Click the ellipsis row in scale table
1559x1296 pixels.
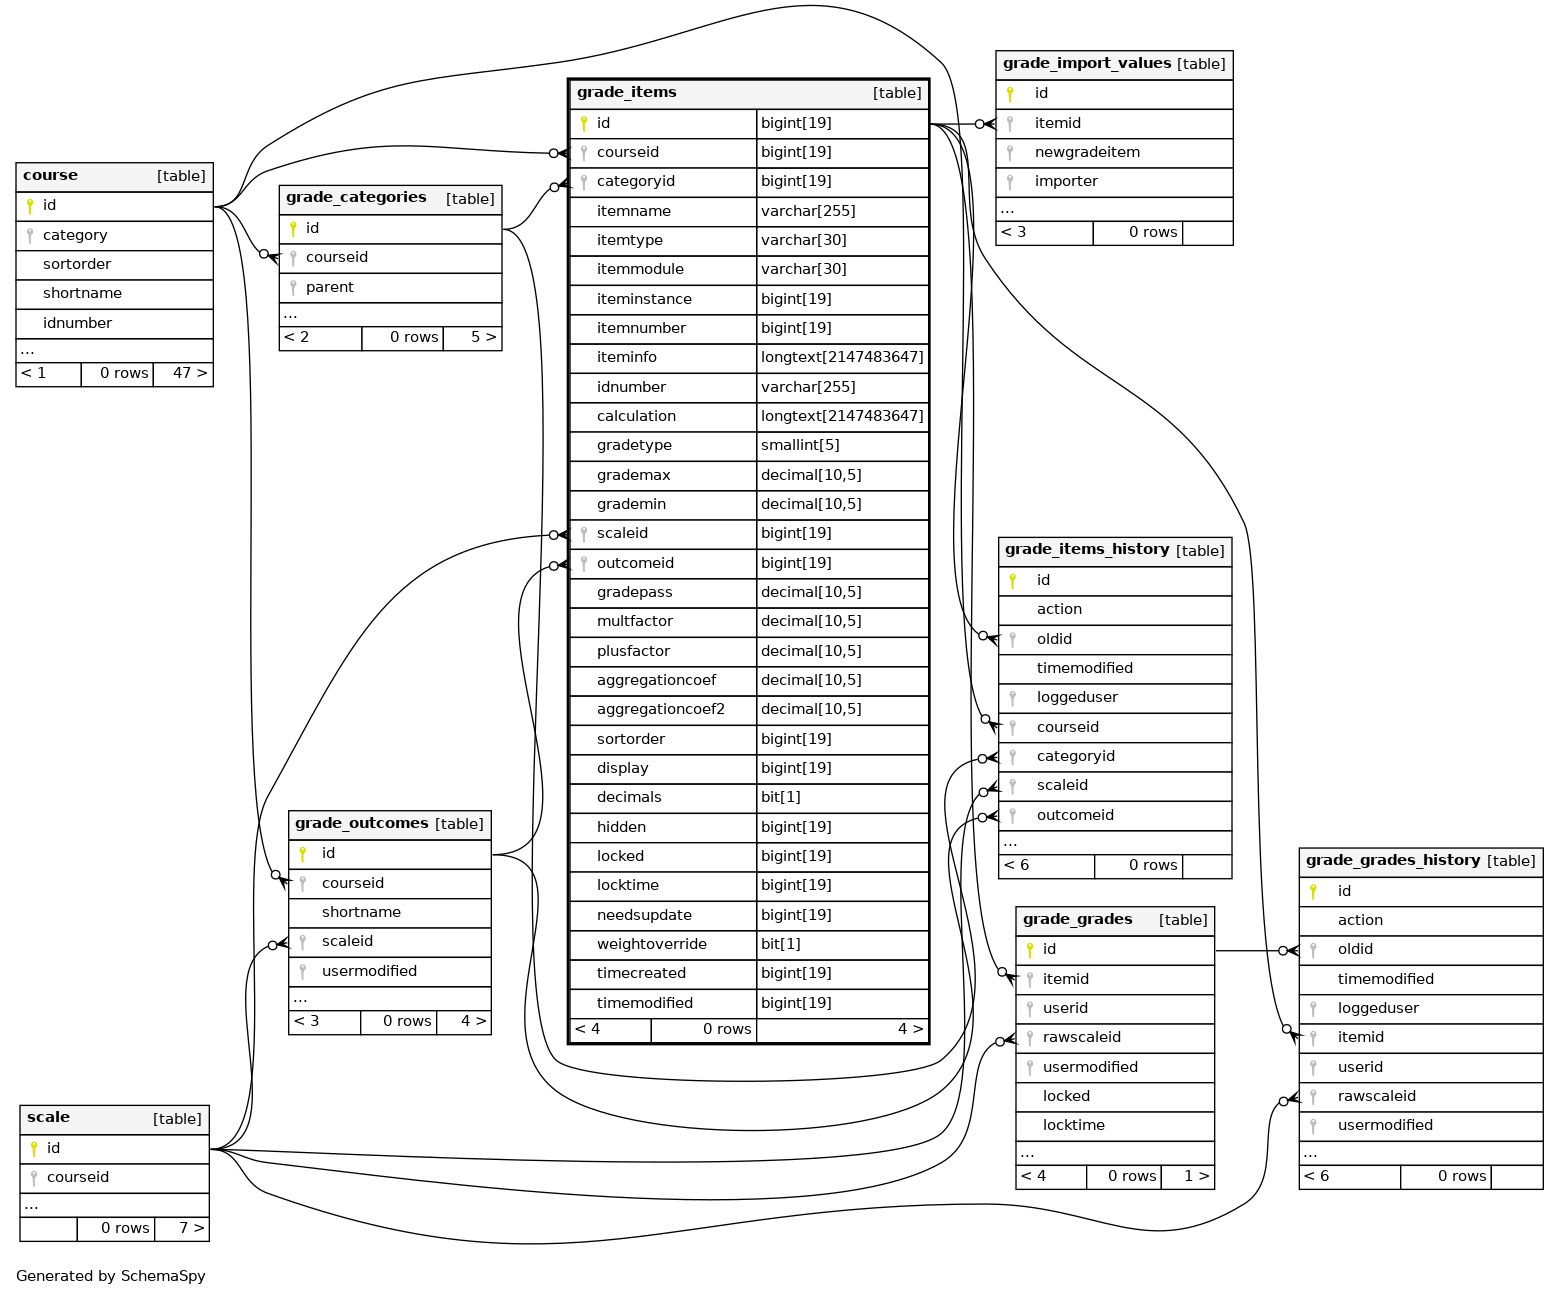tap(115, 1206)
